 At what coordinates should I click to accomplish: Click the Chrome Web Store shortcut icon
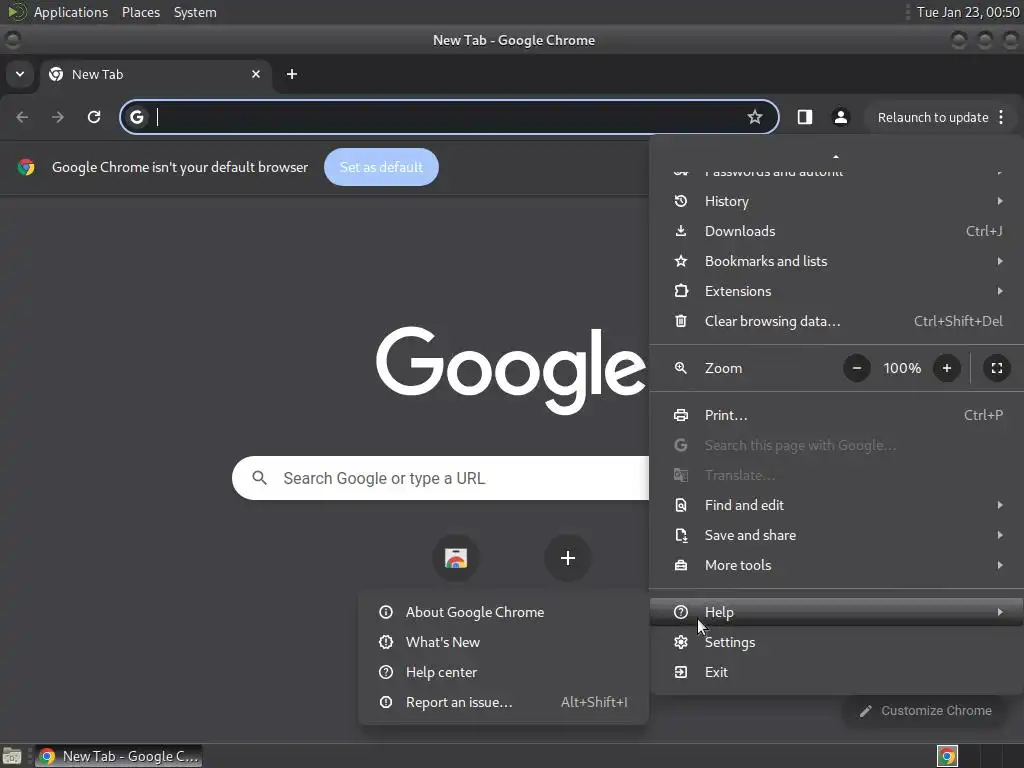click(x=456, y=558)
